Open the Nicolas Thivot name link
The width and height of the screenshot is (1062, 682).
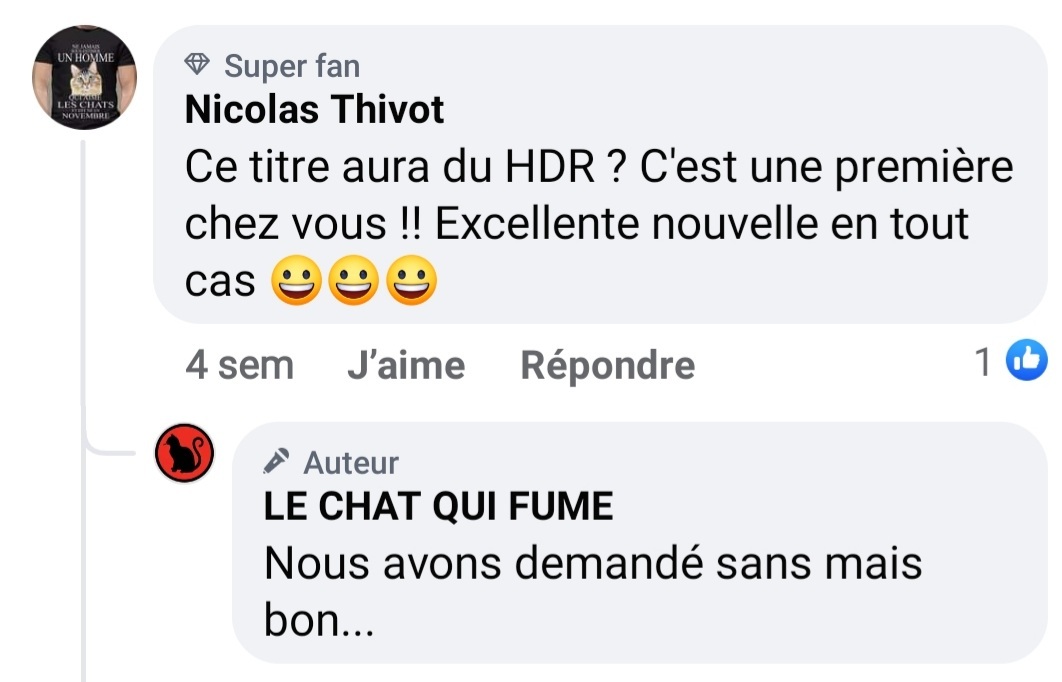coord(315,109)
